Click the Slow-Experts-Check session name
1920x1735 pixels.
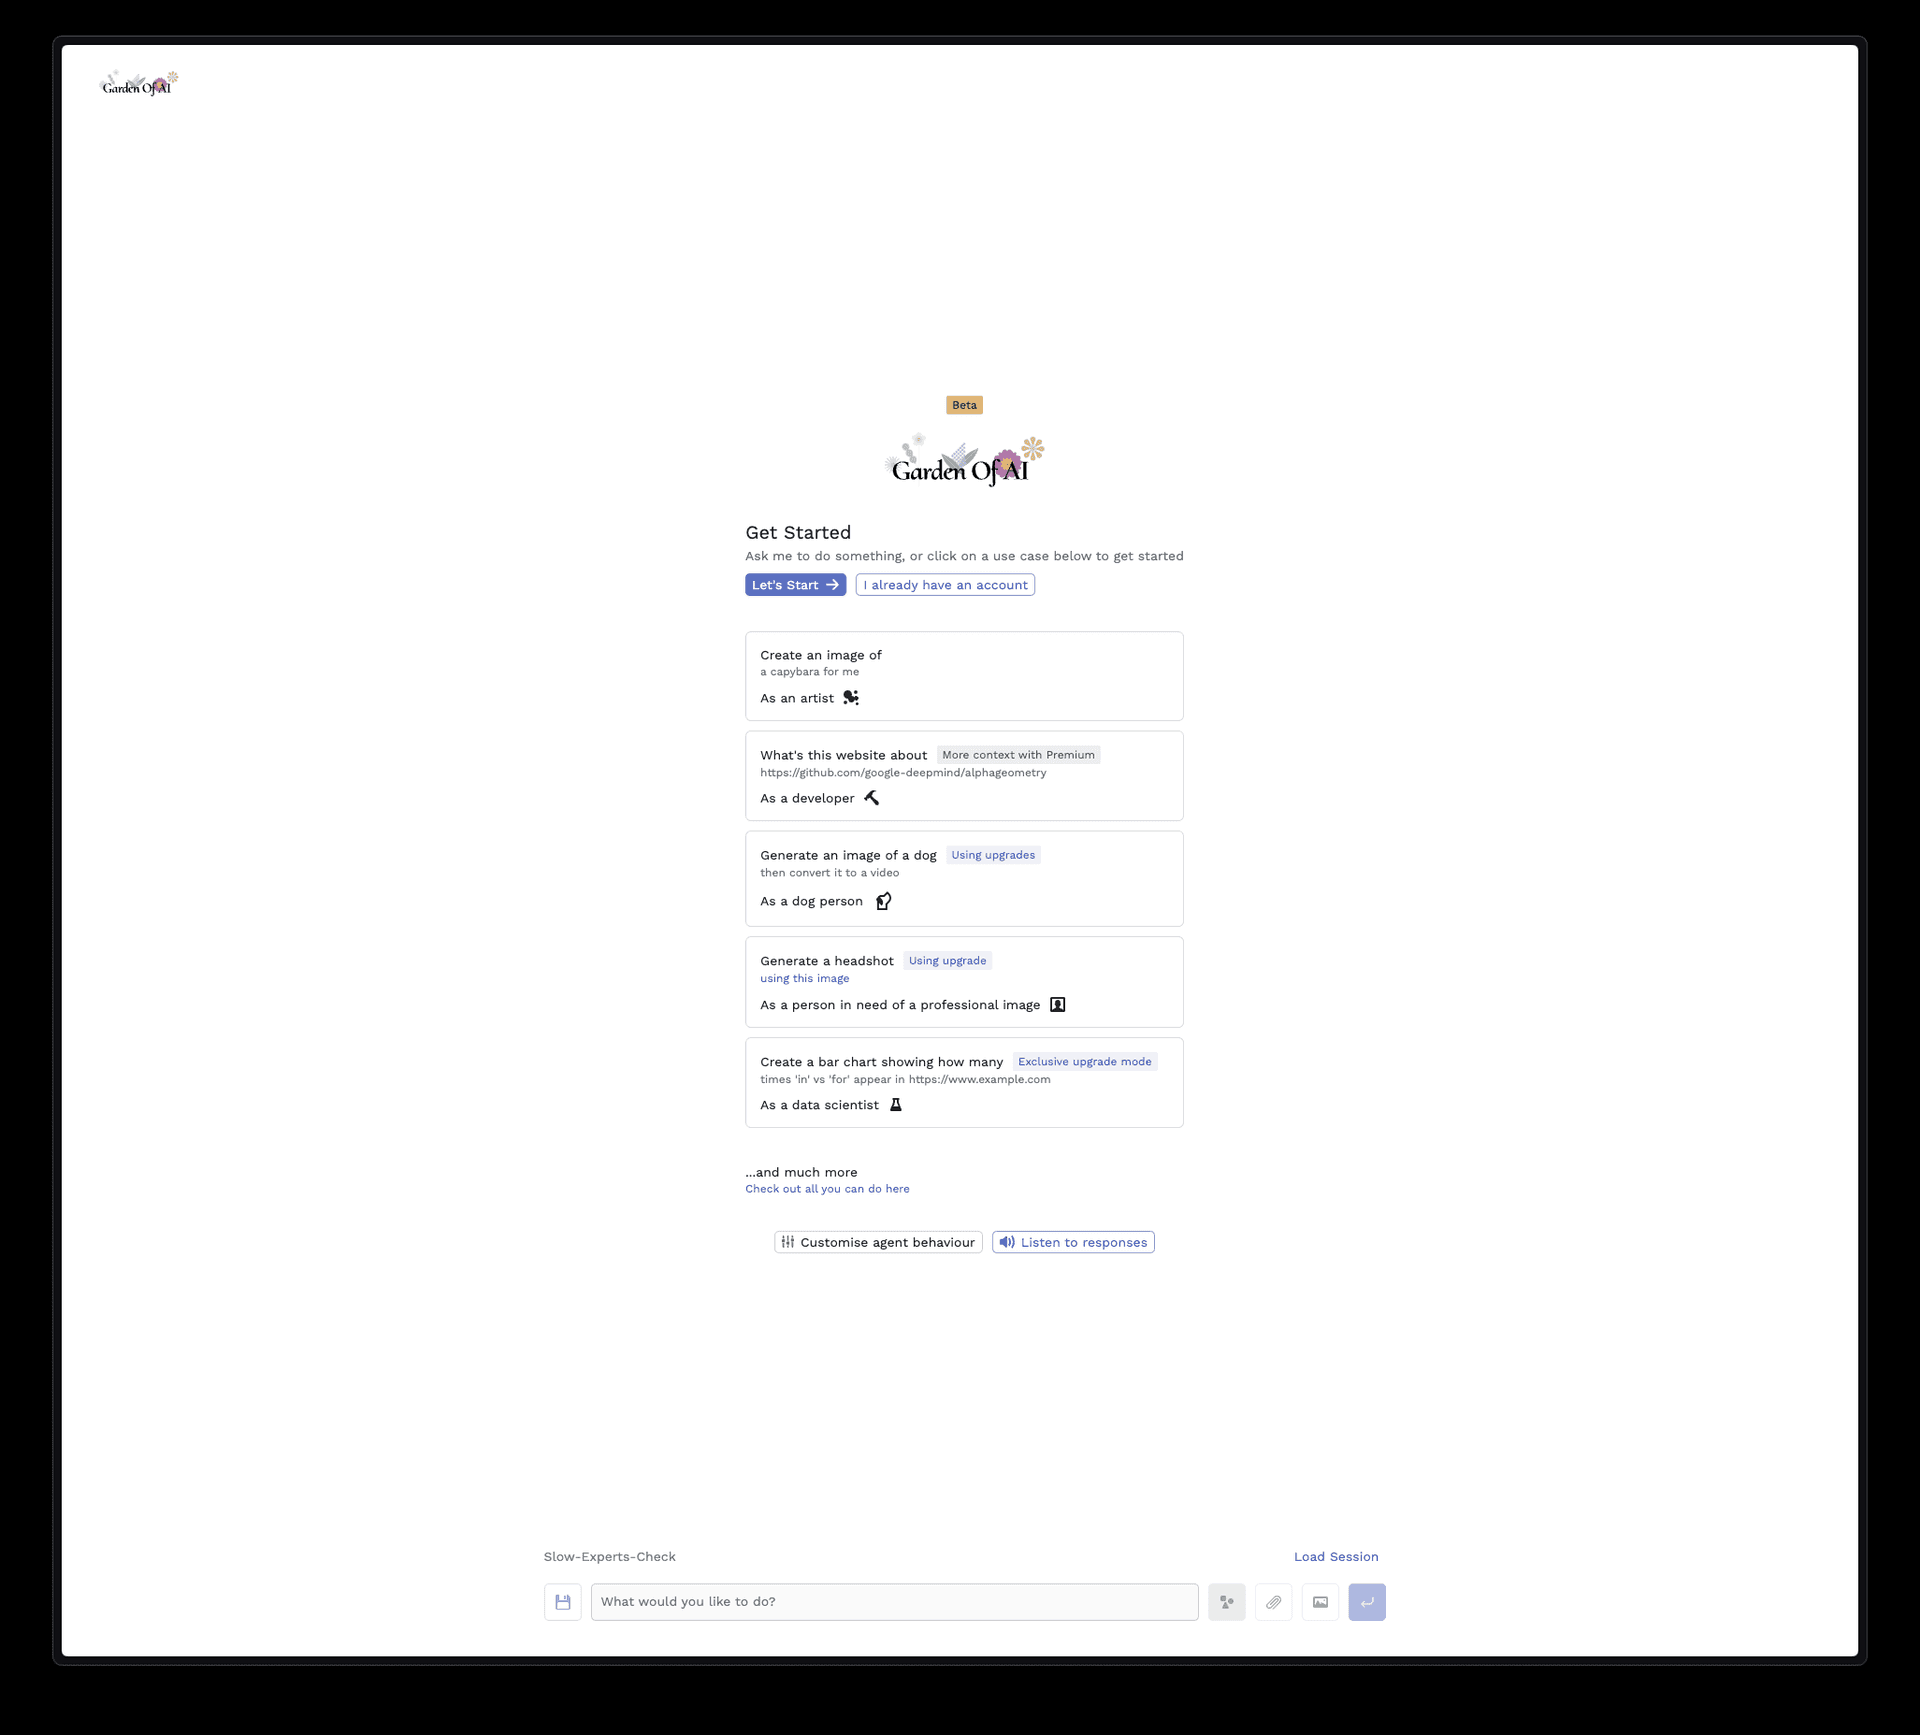click(x=610, y=1557)
